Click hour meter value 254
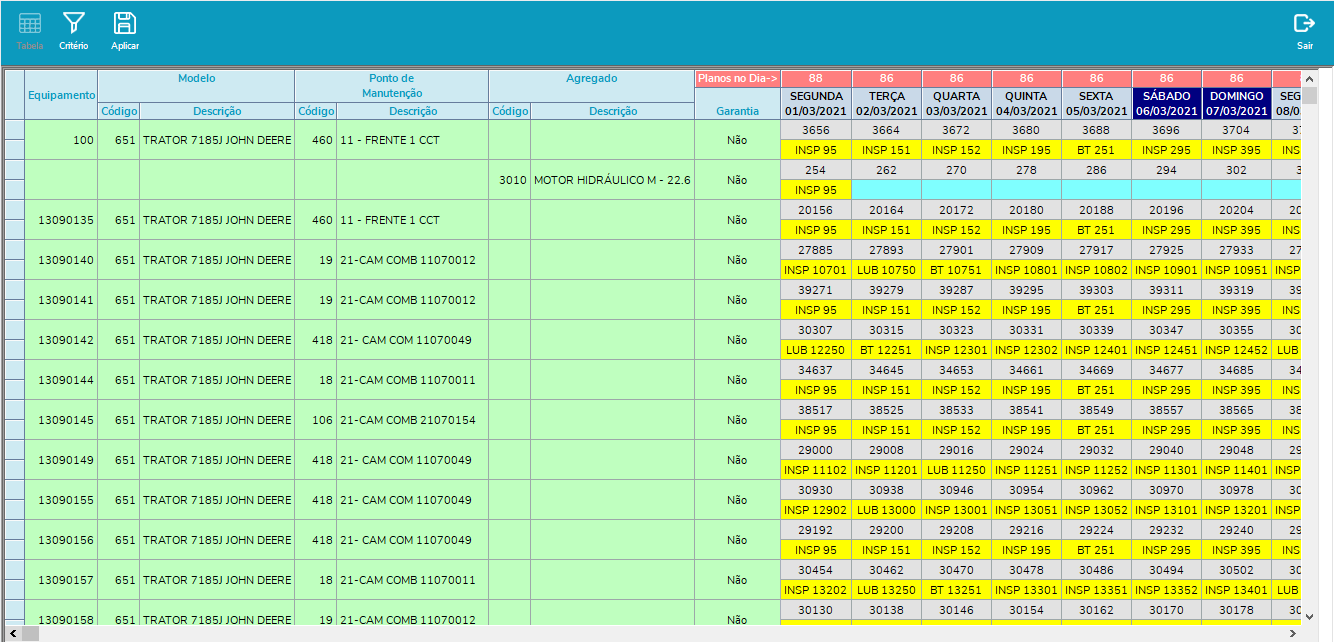1334x642 pixels. [x=816, y=170]
